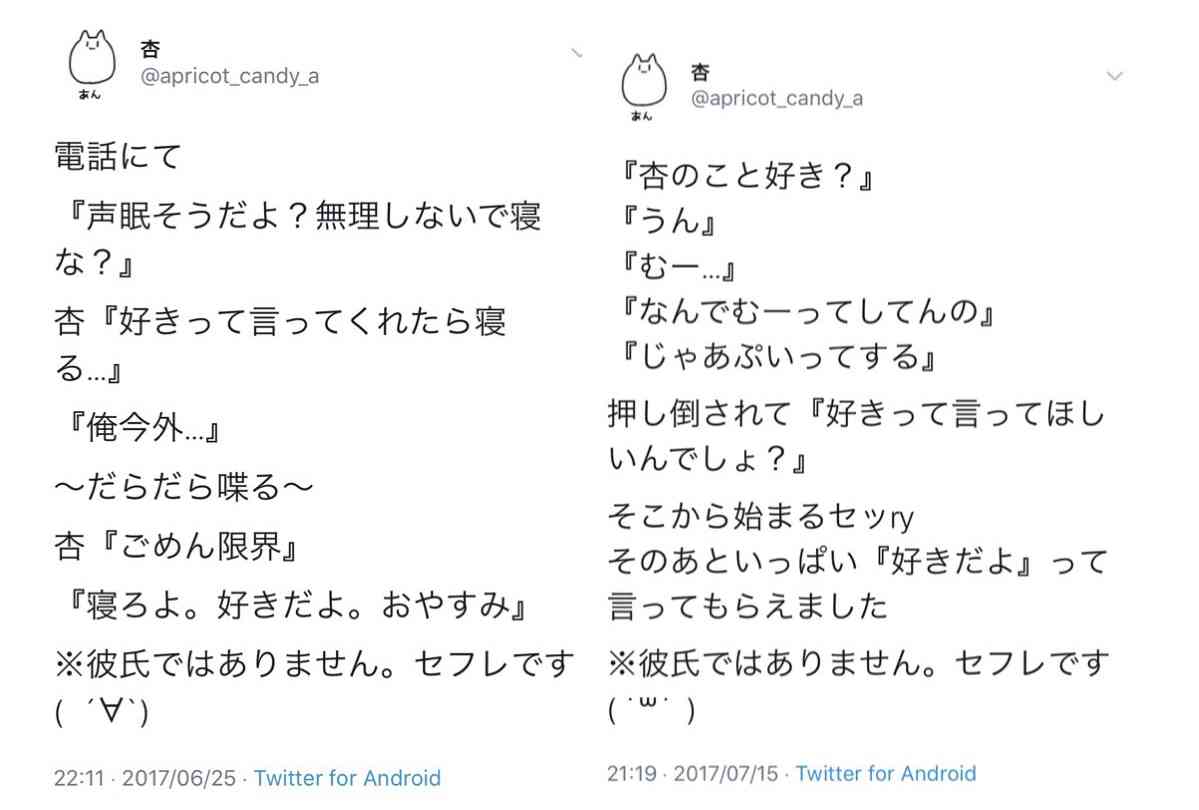Visit the @apricot_candy_a handle on the right tweet
This screenshot has width=1199, height=810.
coord(777,99)
